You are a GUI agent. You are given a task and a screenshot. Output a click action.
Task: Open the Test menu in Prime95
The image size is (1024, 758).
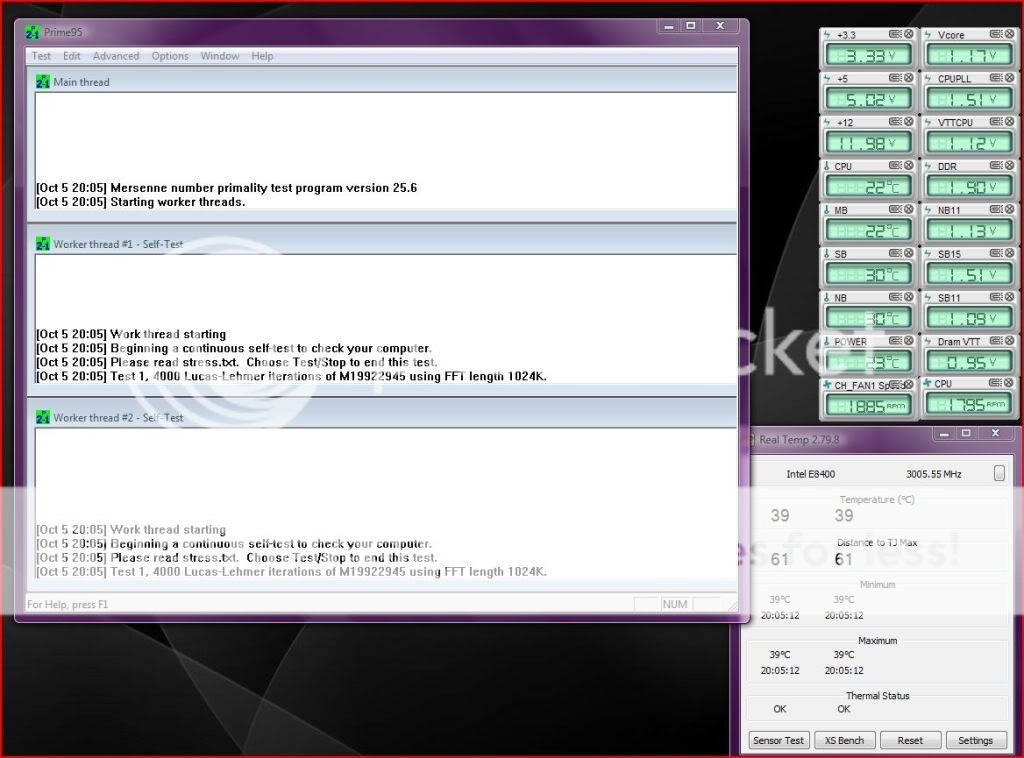41,56
